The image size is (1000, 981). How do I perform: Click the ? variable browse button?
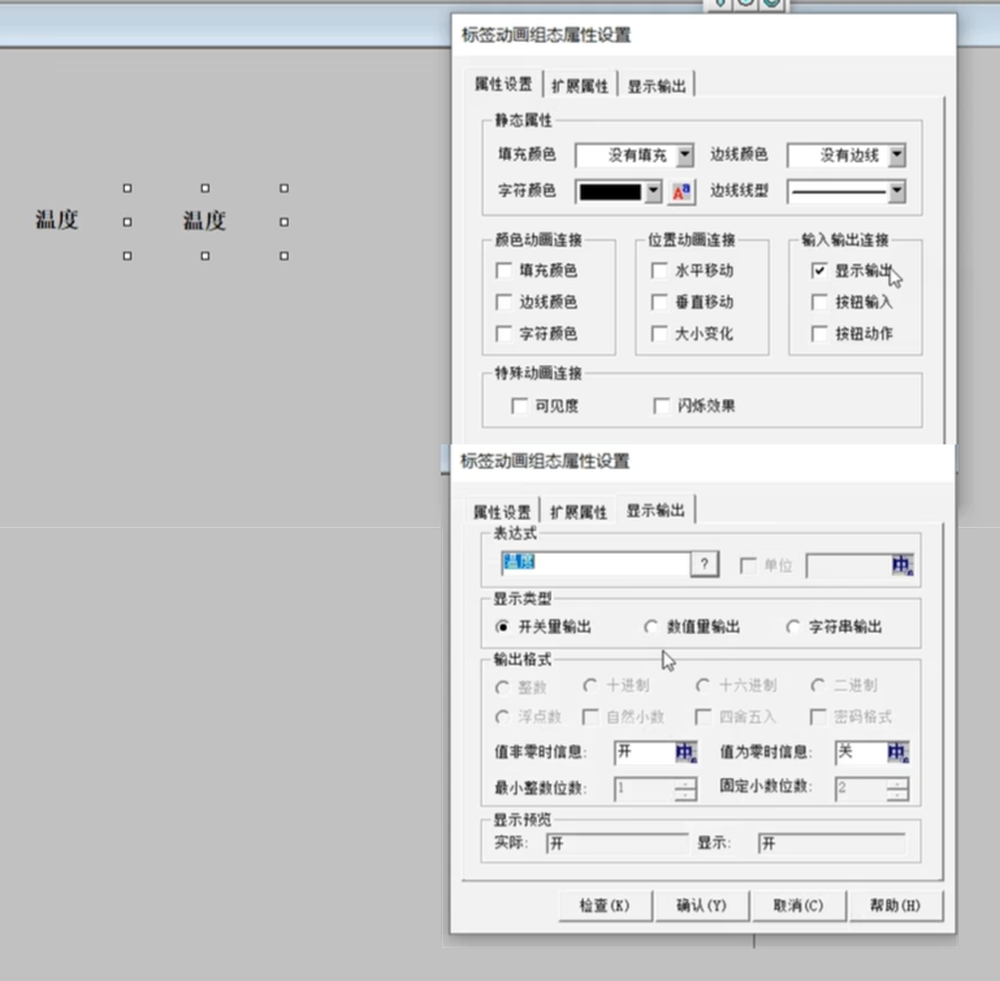704,565
